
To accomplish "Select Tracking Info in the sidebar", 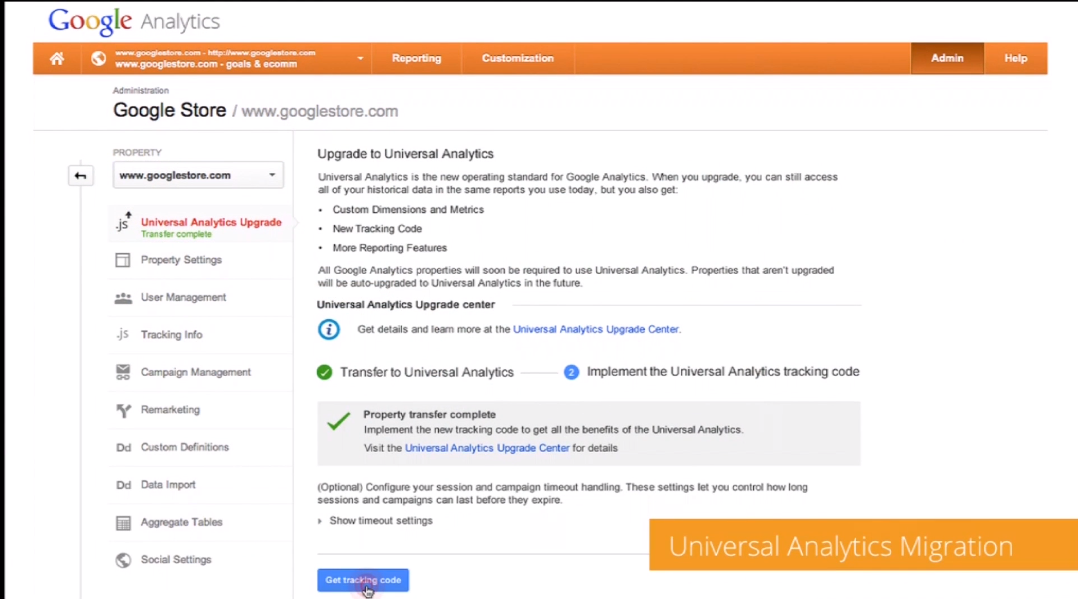I will (171, 335).
